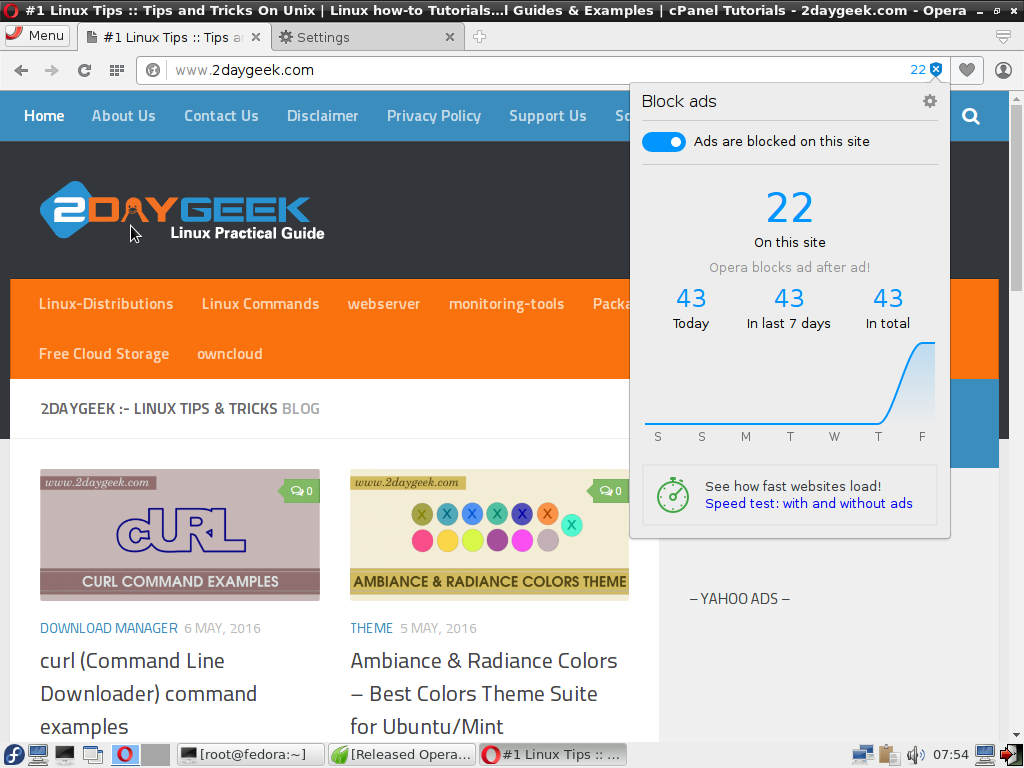Open the Speed Dial grid icon
The image size is (1024, 768).
(x=117, y=71)
